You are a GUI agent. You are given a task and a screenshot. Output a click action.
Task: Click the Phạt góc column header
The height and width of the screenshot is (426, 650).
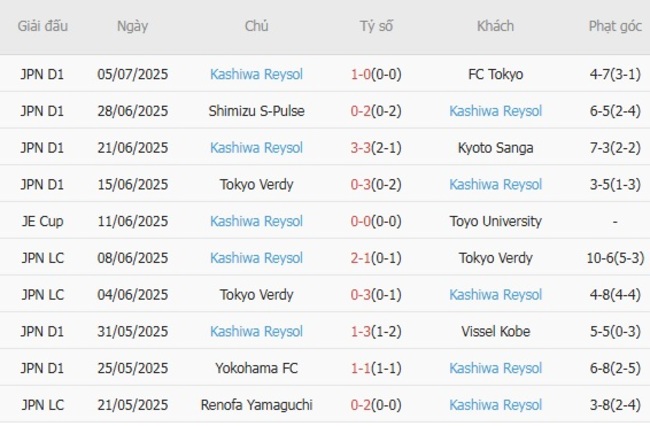click(614, 27)
